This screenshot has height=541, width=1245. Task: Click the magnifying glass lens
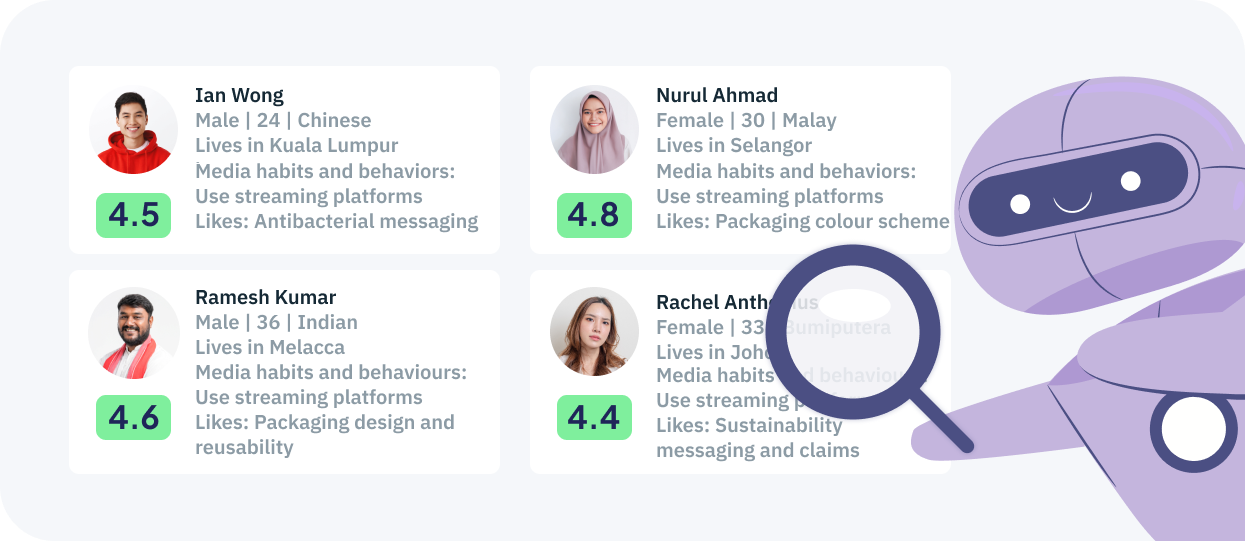point(860,331)
